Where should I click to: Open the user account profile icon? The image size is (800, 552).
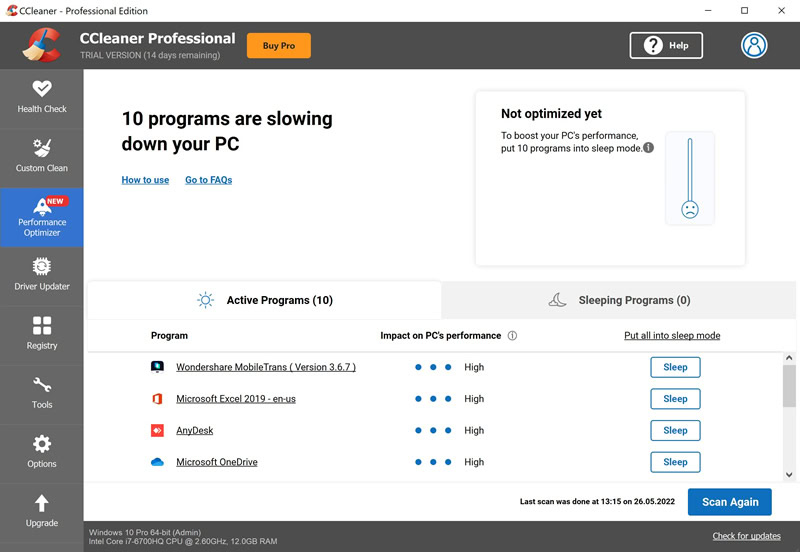coord(754,45)
